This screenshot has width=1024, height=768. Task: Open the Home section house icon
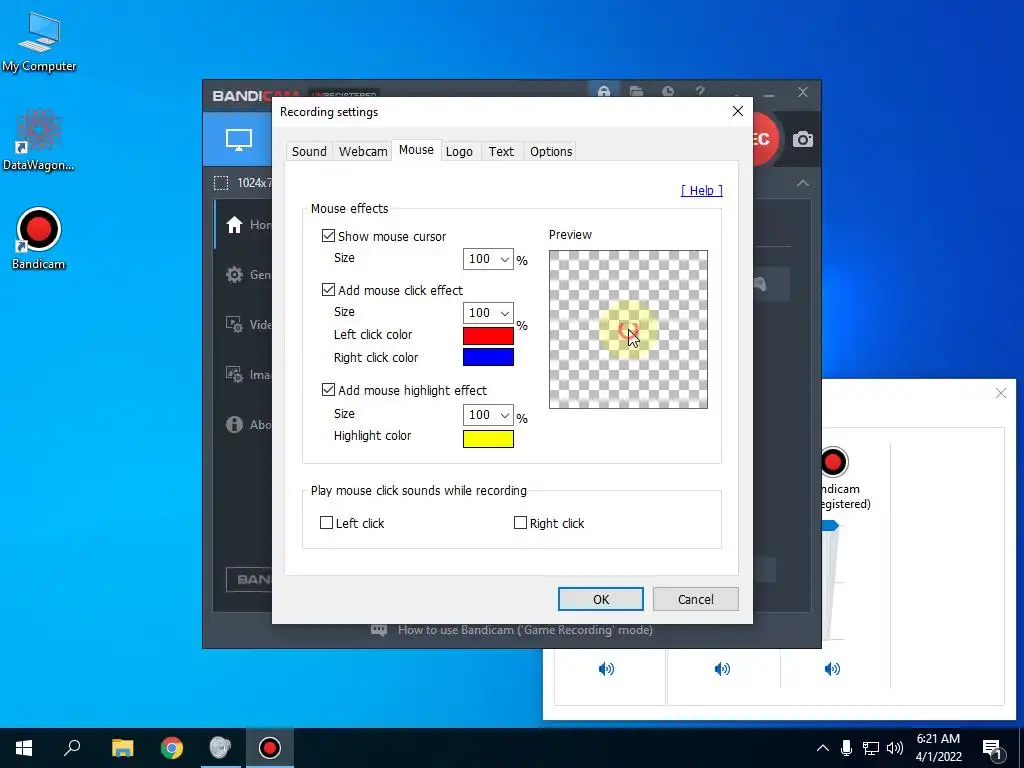tap(234, 225)
